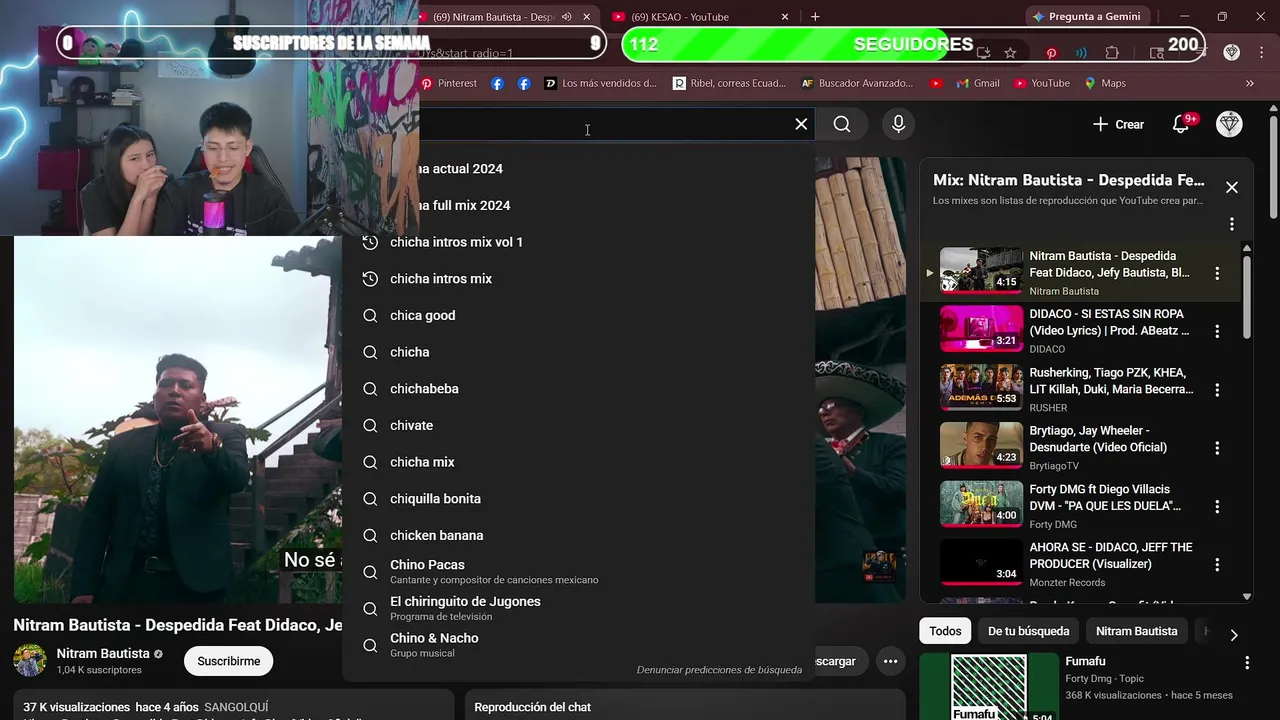This screenshot has height=720, width=1280.
Task: Open options for Forty DMG PA QUE LES DUELA
Action: point(1217,507)
